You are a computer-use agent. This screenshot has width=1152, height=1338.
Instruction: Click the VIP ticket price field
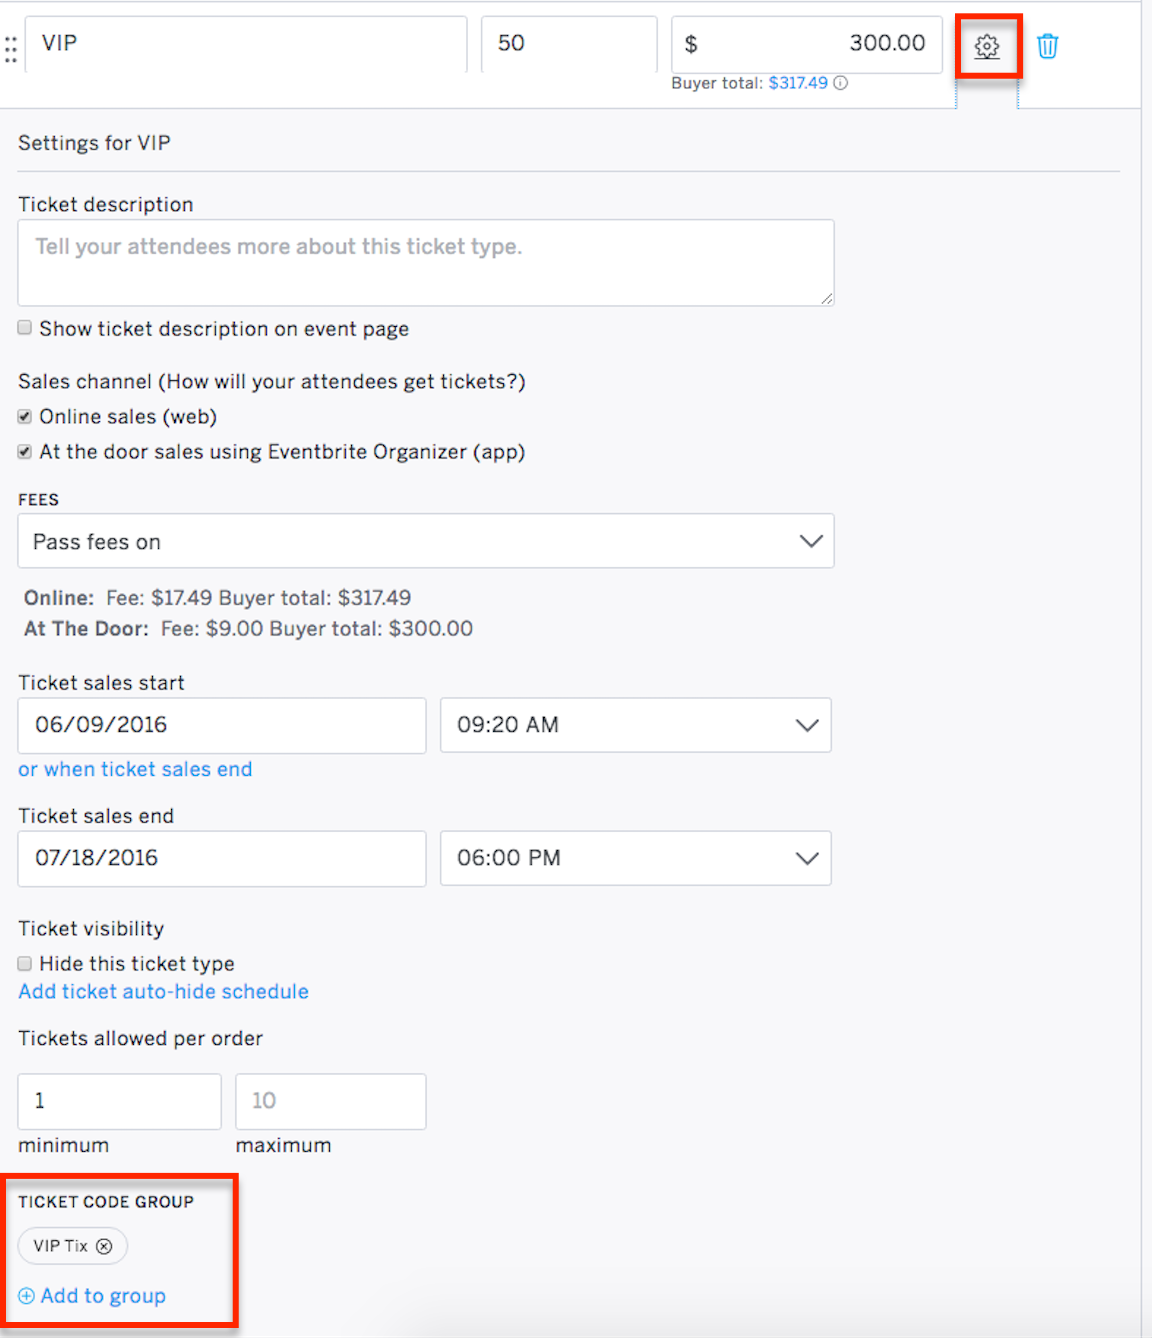807,44
